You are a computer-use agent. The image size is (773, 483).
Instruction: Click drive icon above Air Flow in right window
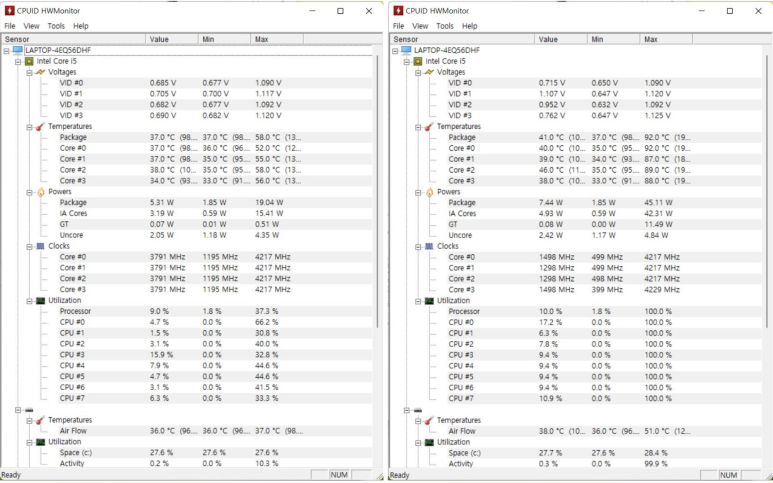click(418, 410)
